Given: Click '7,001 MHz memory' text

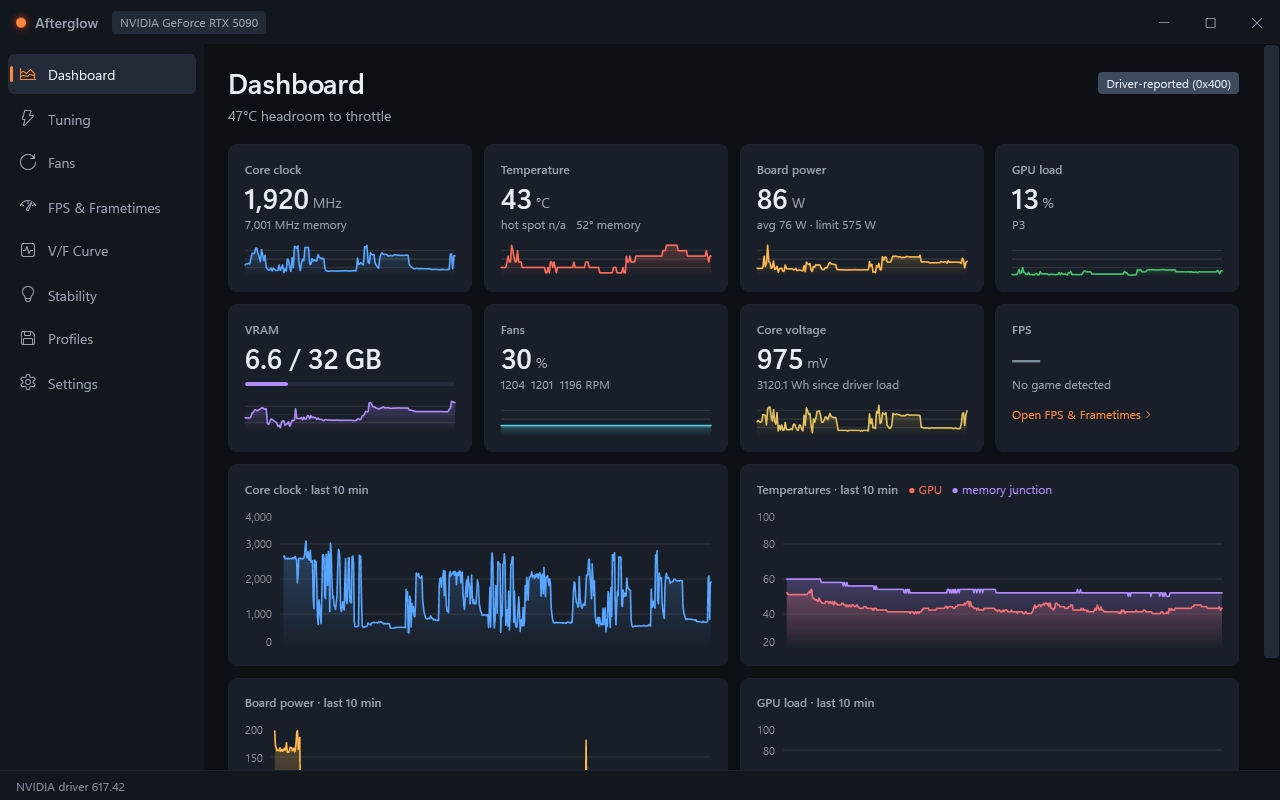Looking at the screenshot, I should point(296,225).
